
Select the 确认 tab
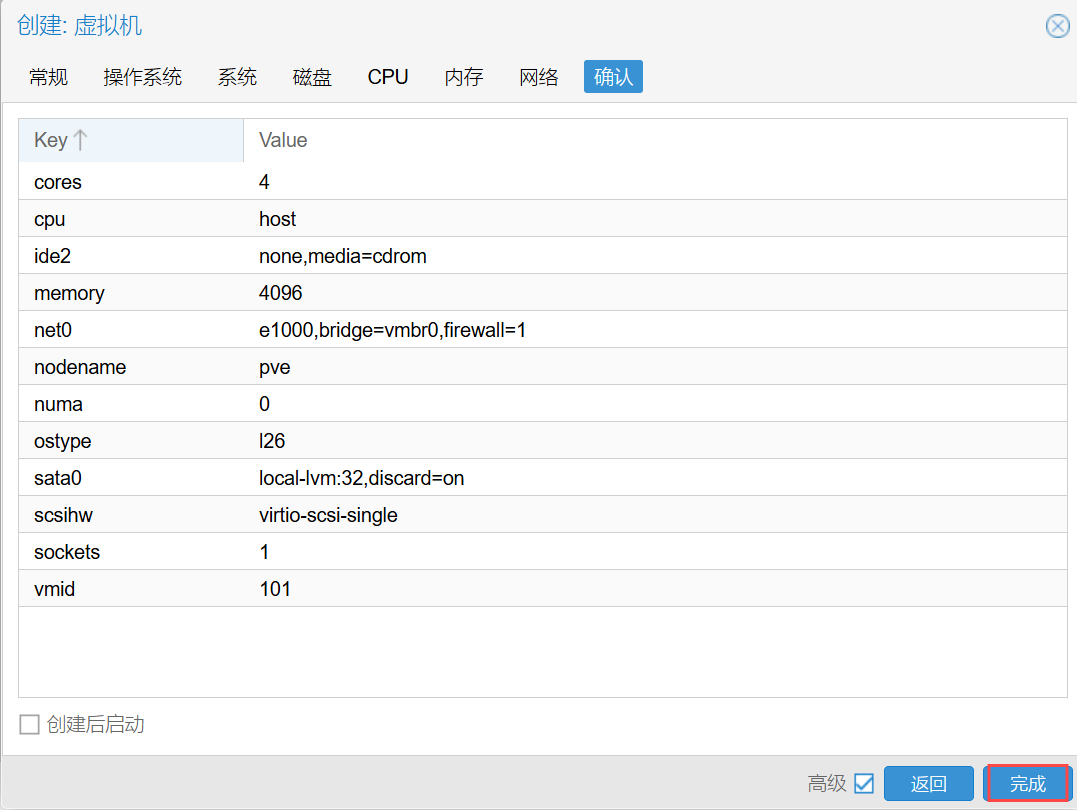click(x=613, y=77)
